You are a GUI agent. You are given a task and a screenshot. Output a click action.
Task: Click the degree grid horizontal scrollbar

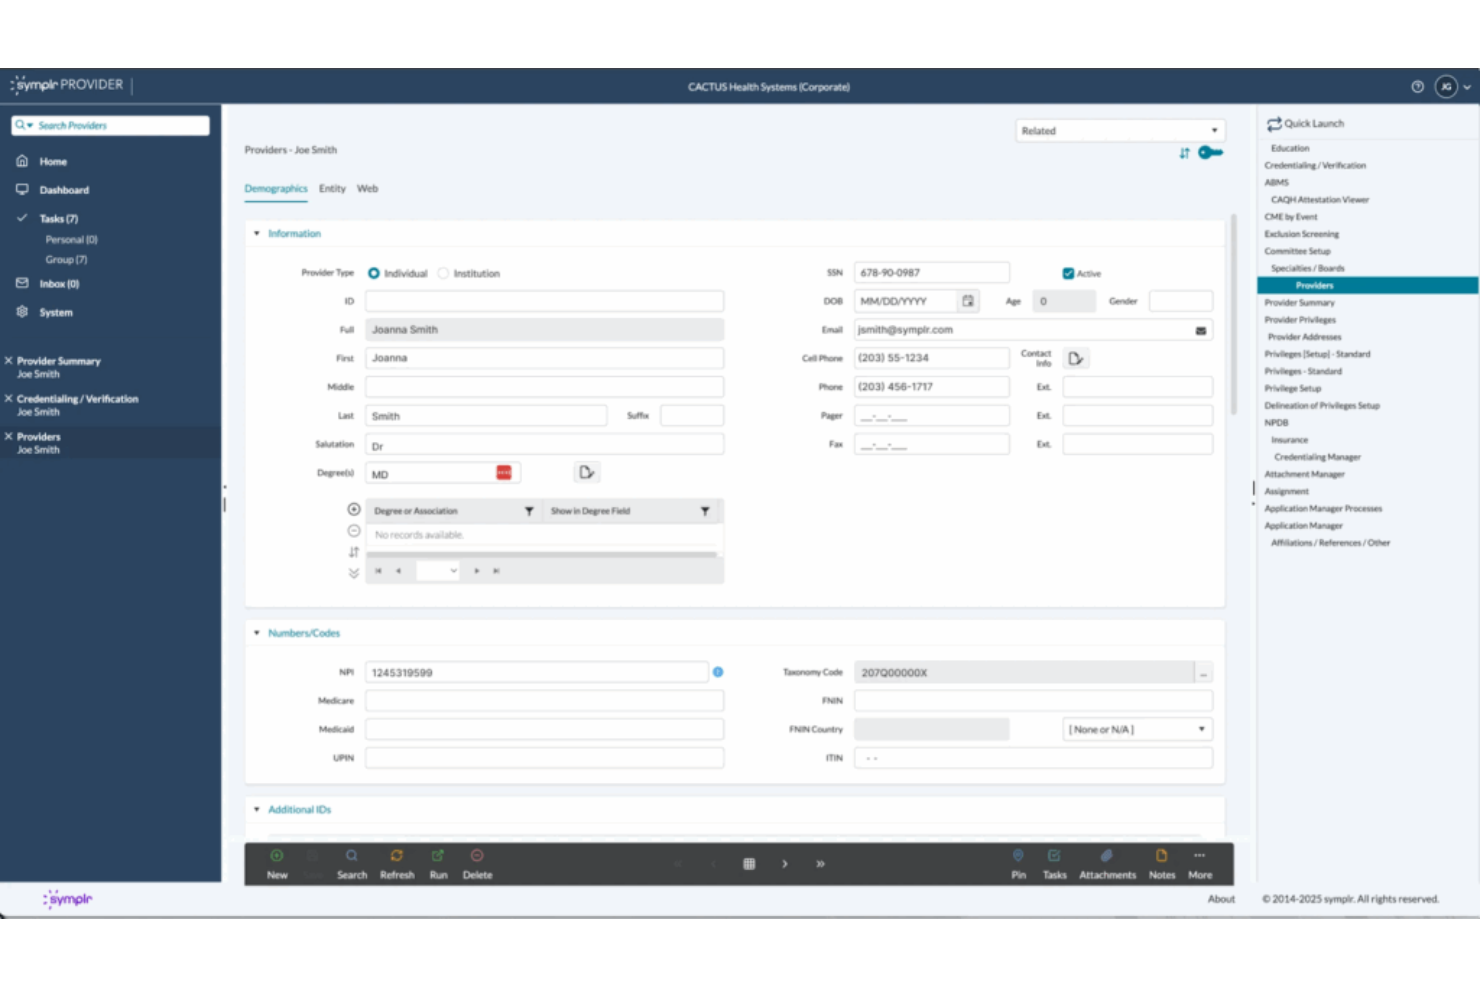[x=541, y=554]
